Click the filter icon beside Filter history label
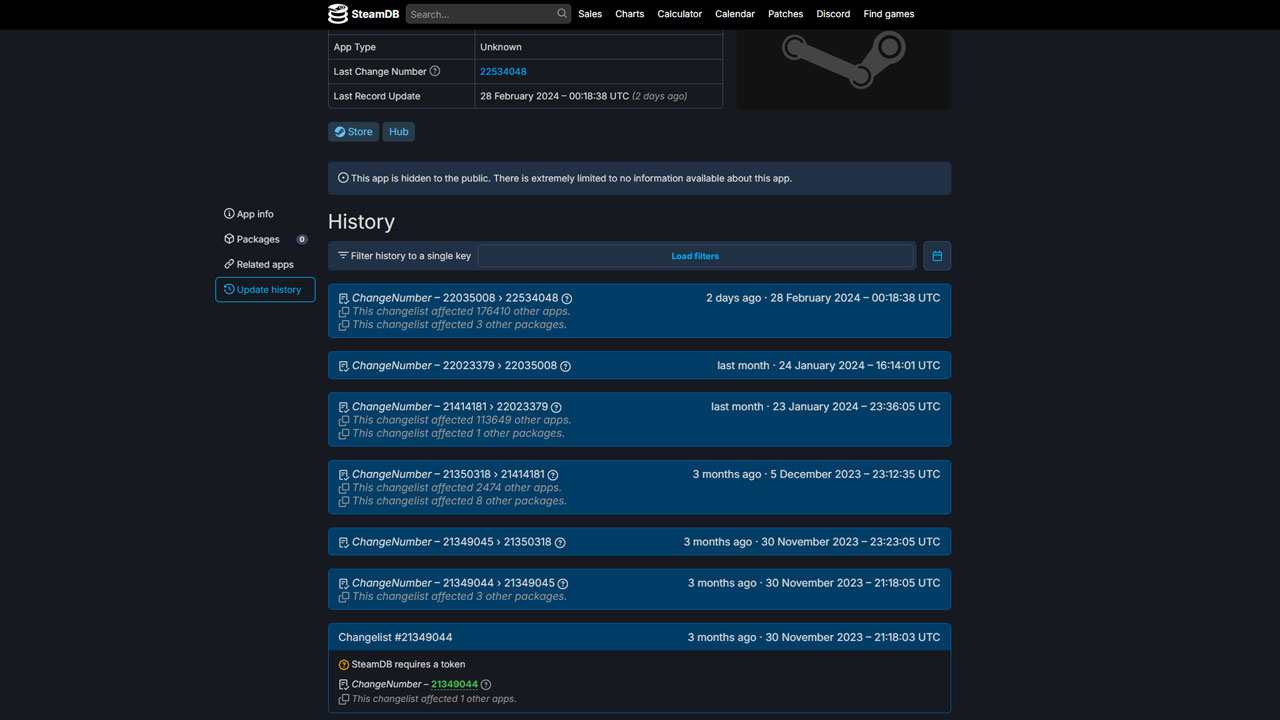The width and height of the screenshot is (1280, 720). coord(343,256)
